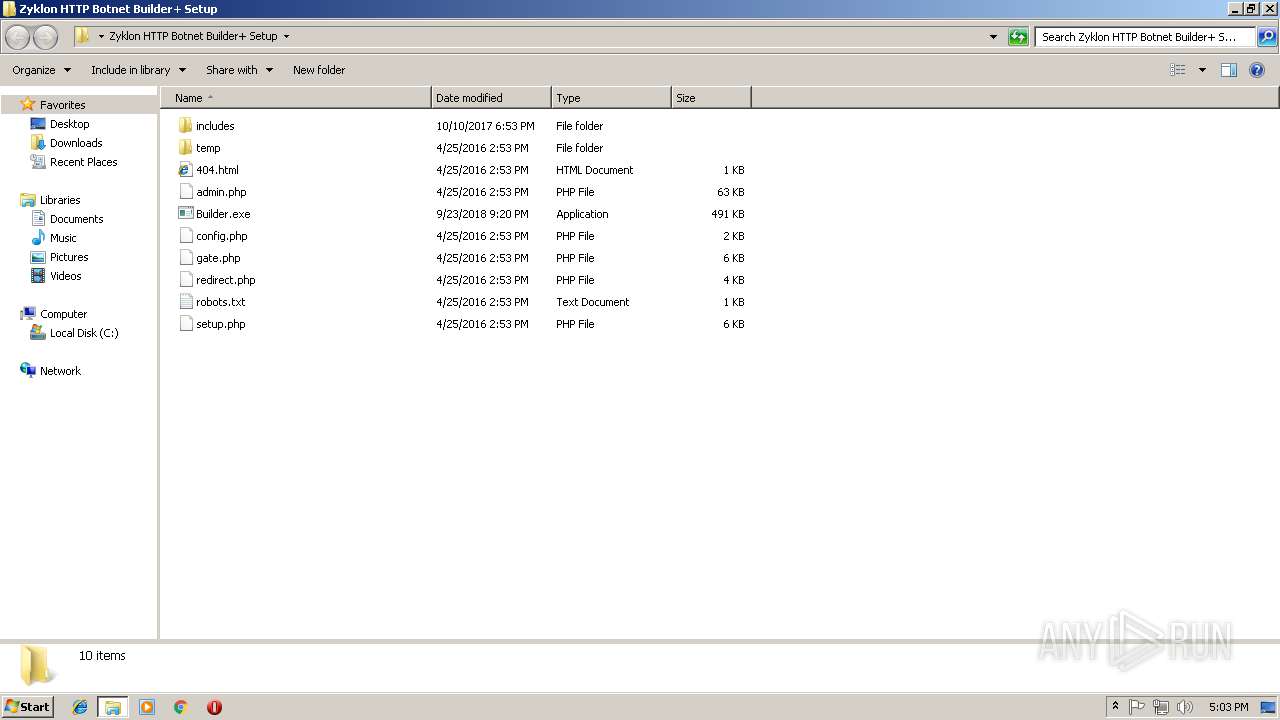The image size is (1280, 720).
Task: Click the Change your view icon
Action: point(1178,70)
